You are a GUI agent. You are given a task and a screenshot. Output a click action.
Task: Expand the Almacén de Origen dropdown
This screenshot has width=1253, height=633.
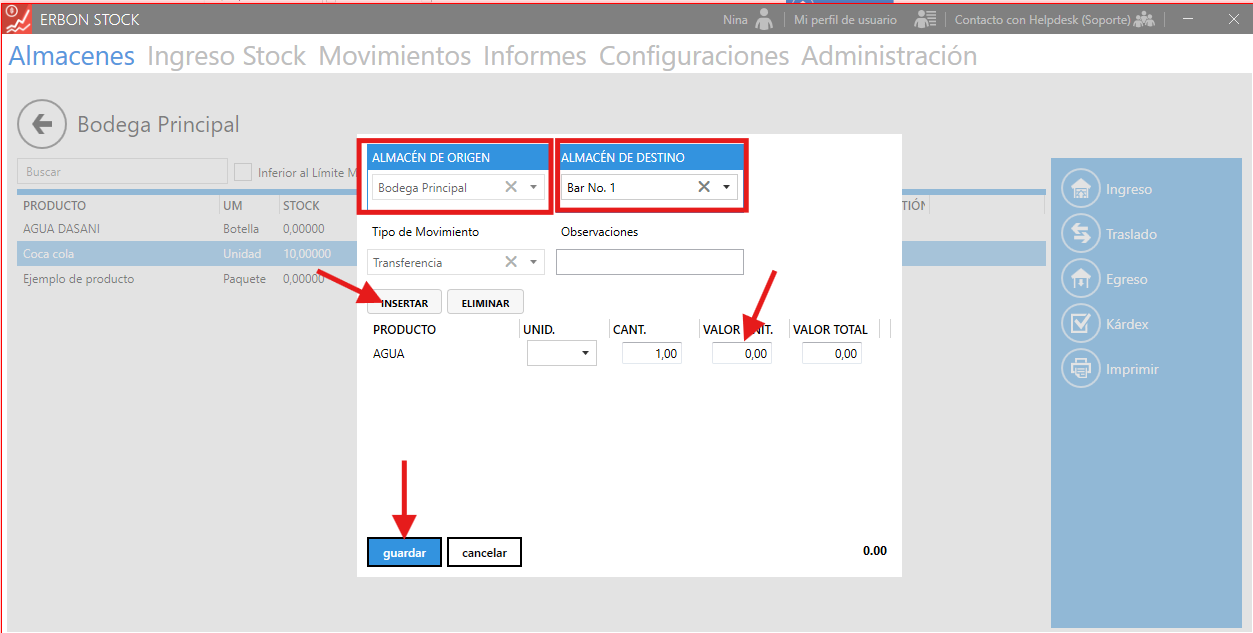pyautogui.click(x=534, y=187)
